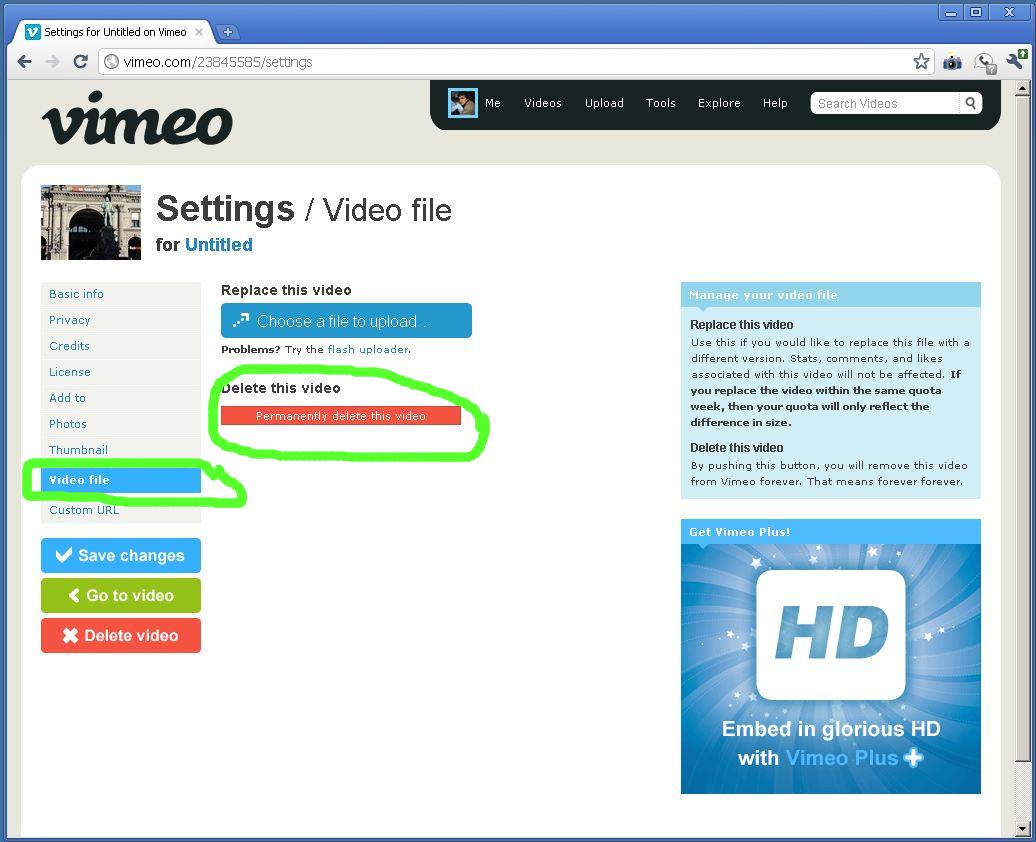Click Choose a file to upload
The height and width of the screenshot is (842, 1036).
point(346,321)
